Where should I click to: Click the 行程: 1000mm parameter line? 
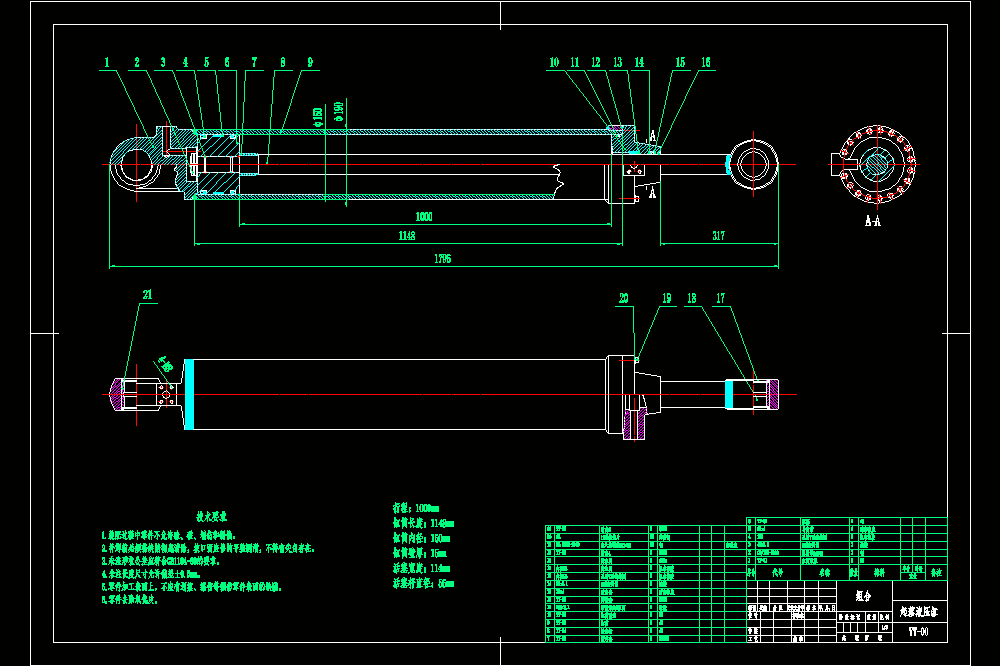416,508
